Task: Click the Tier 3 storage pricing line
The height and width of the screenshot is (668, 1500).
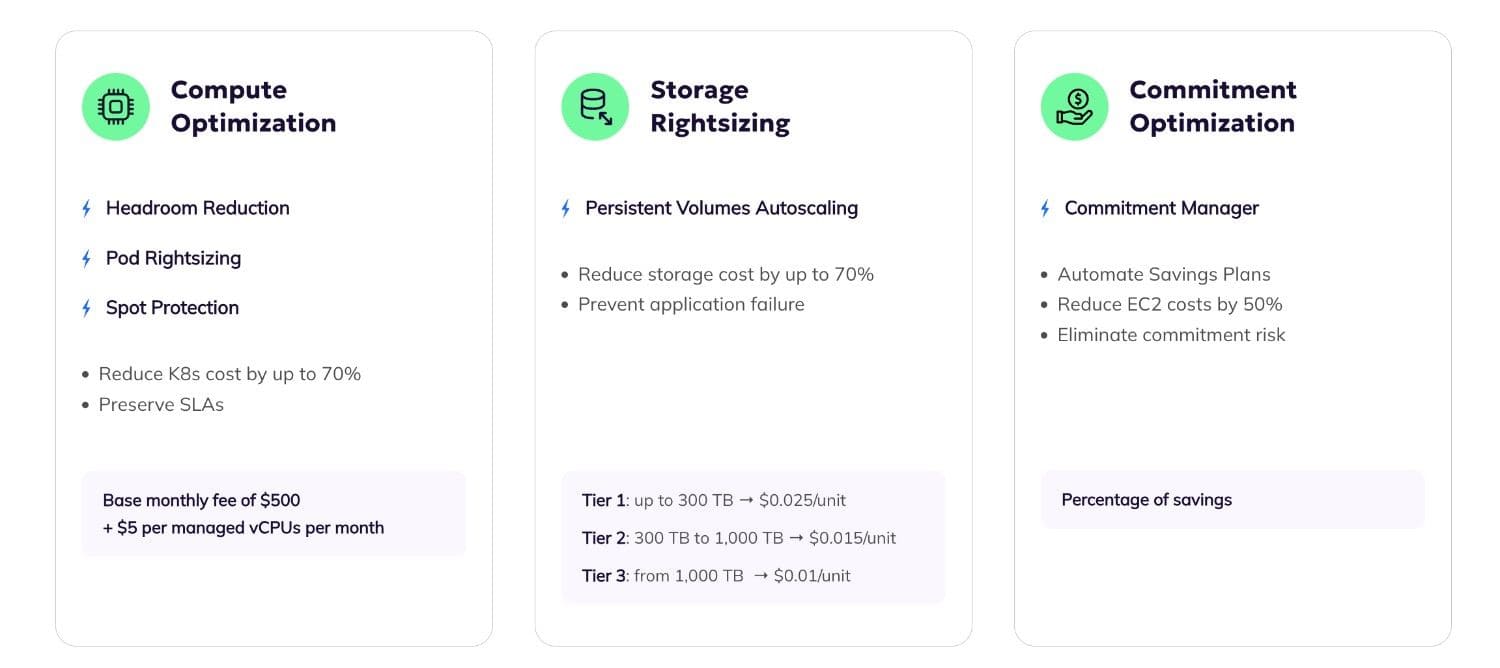Action: 716,576
